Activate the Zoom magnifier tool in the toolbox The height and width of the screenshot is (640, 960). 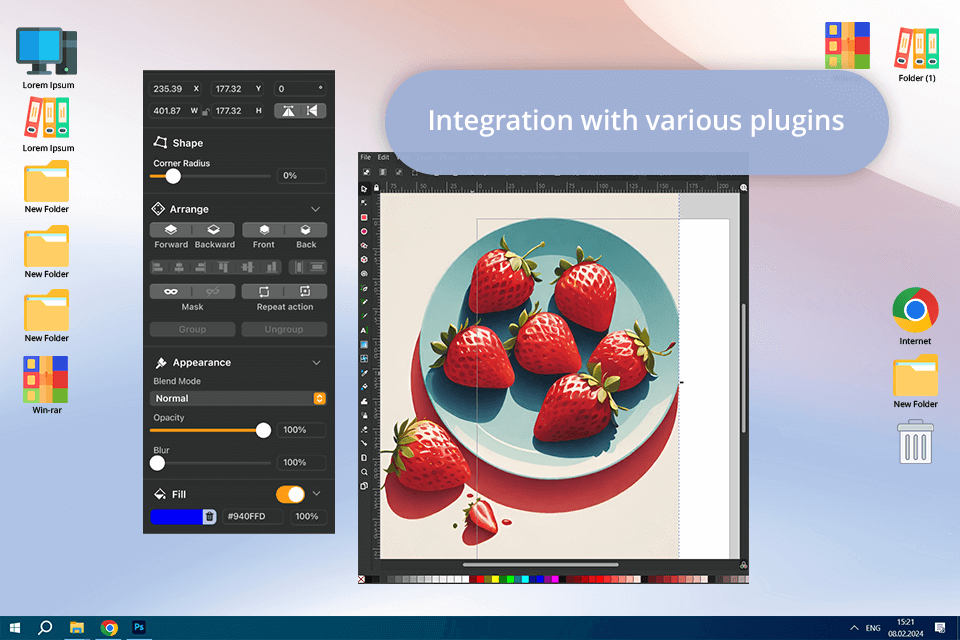point(364,472)
